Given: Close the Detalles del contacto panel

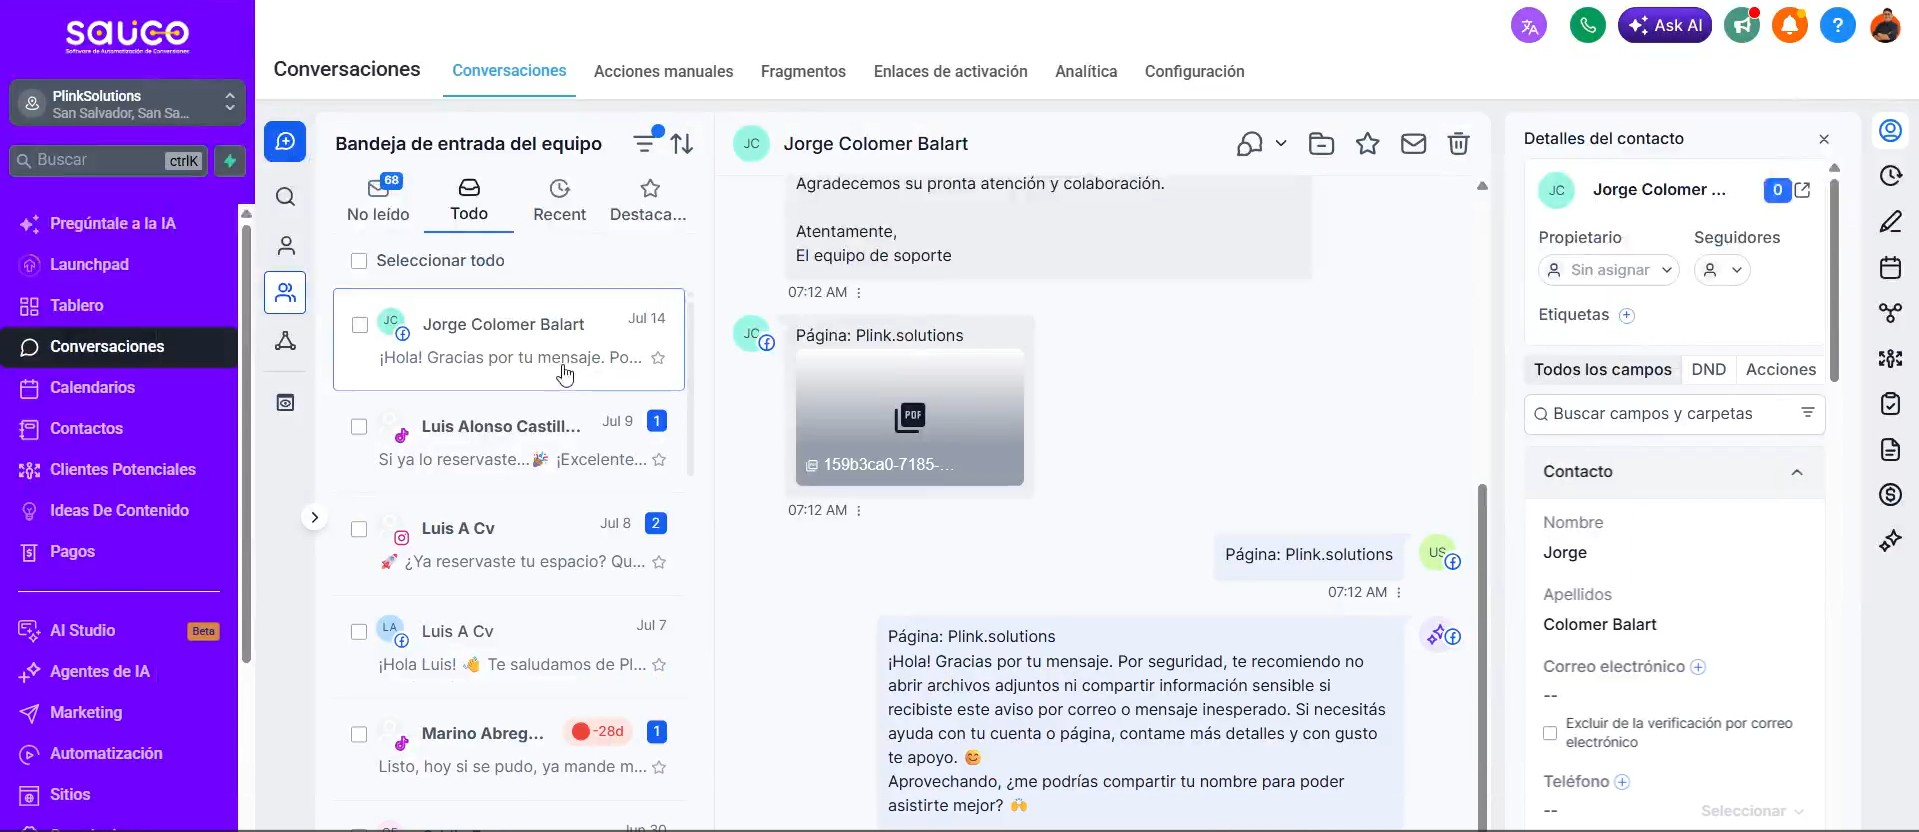Looking at the screenshot, I should [x=1824, y=139].
